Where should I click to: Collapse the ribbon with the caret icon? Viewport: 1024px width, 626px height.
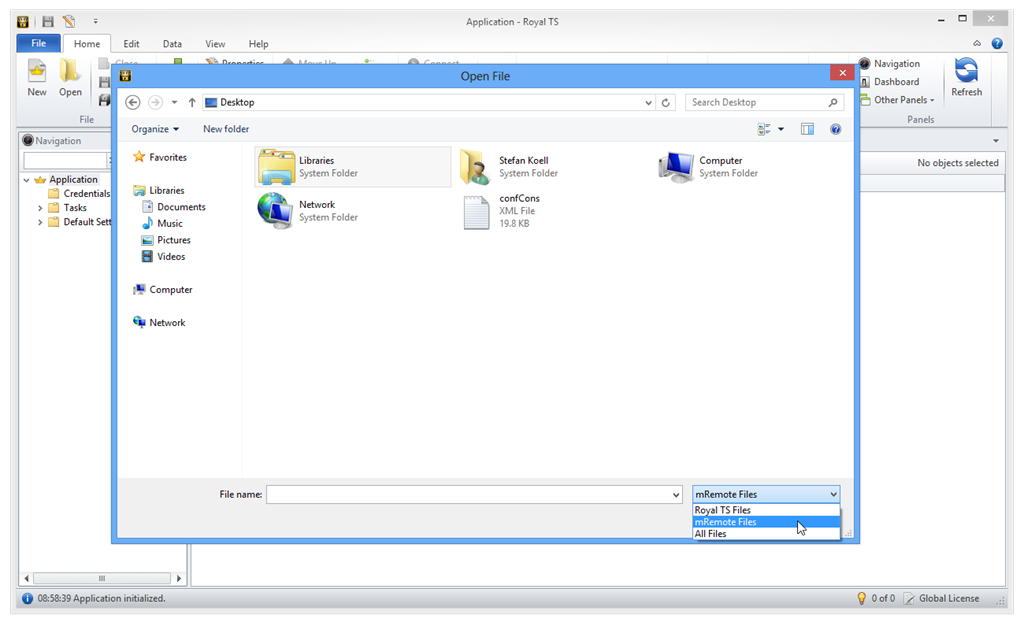[x=977, y=44]
